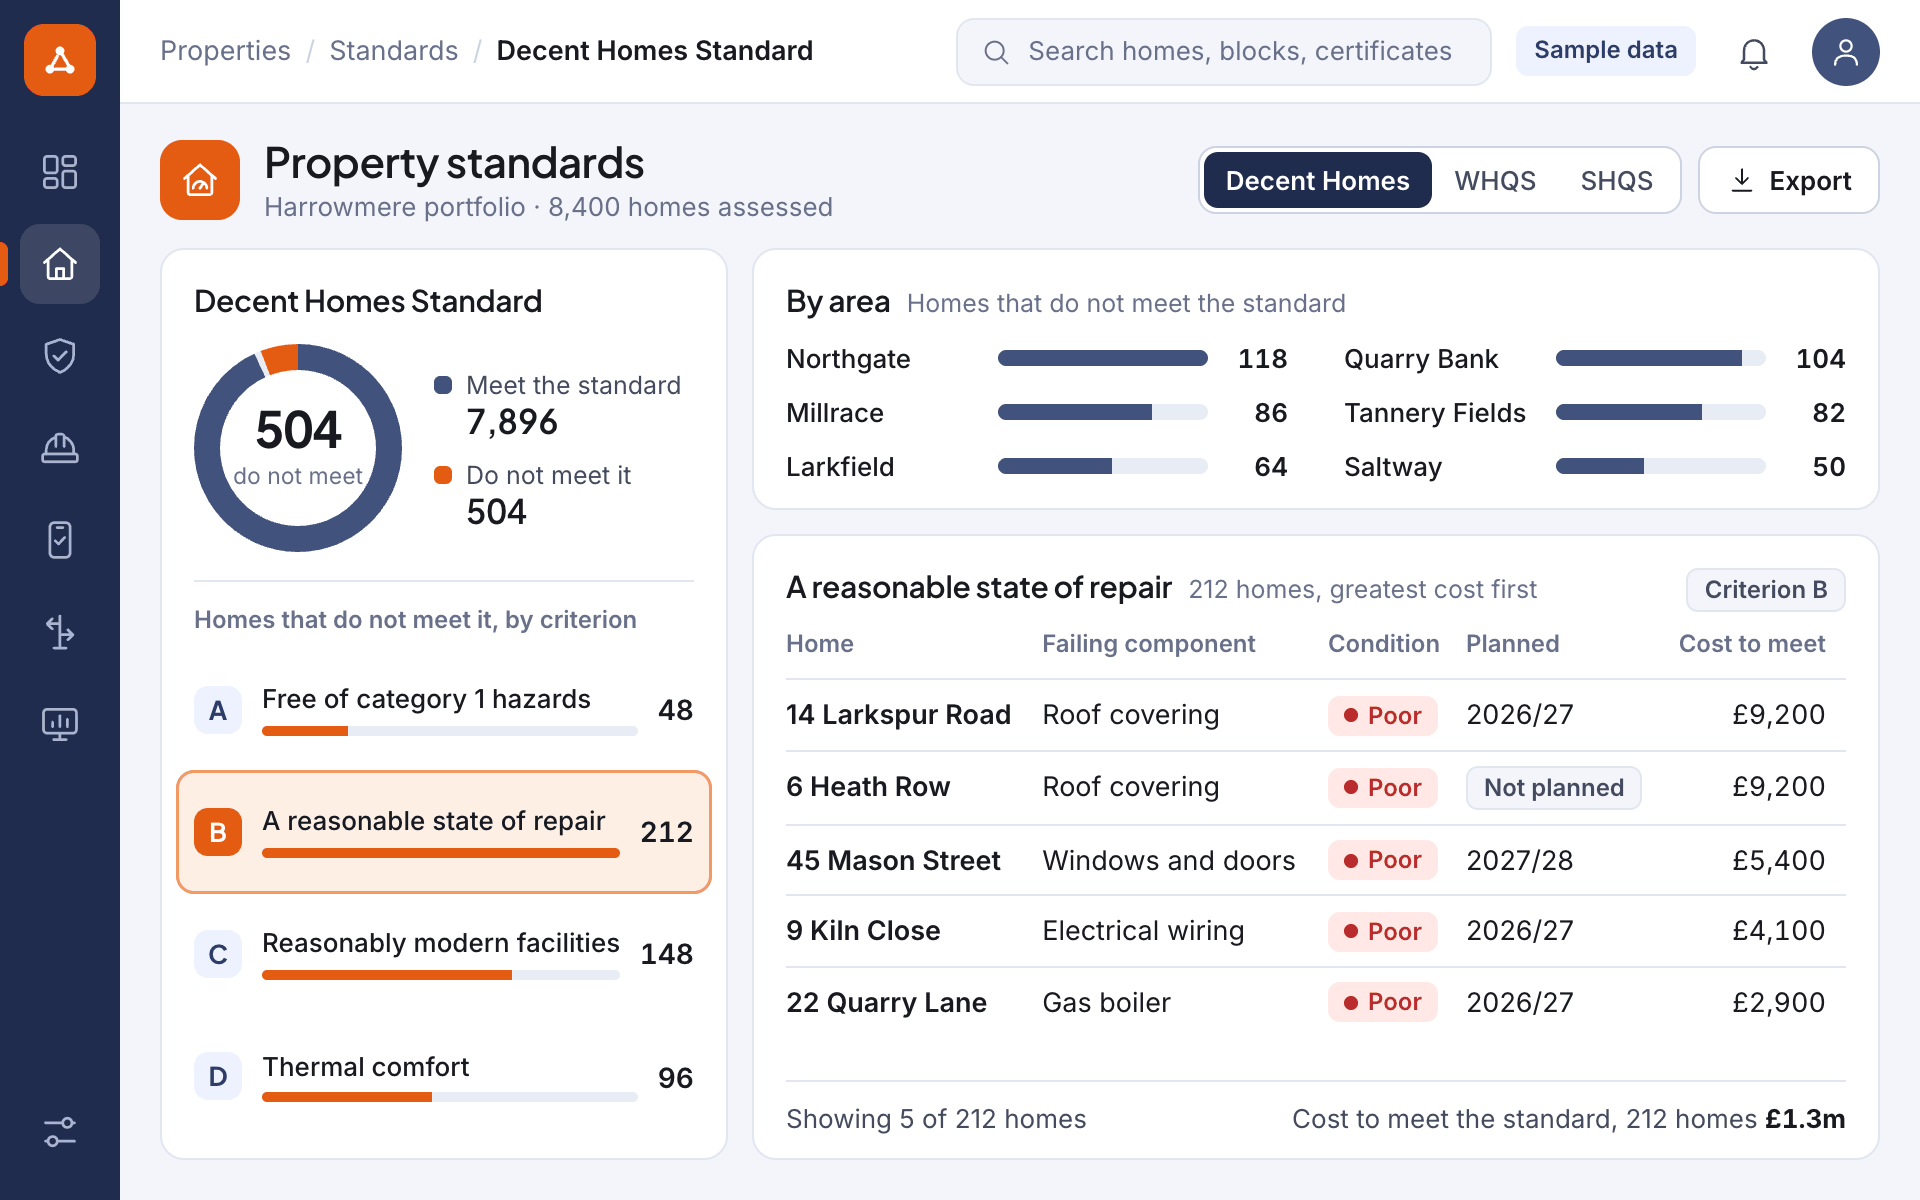1920x1200 pixels.
Task: Go to Standards in the breadcrumb
Action: point(394,50)
